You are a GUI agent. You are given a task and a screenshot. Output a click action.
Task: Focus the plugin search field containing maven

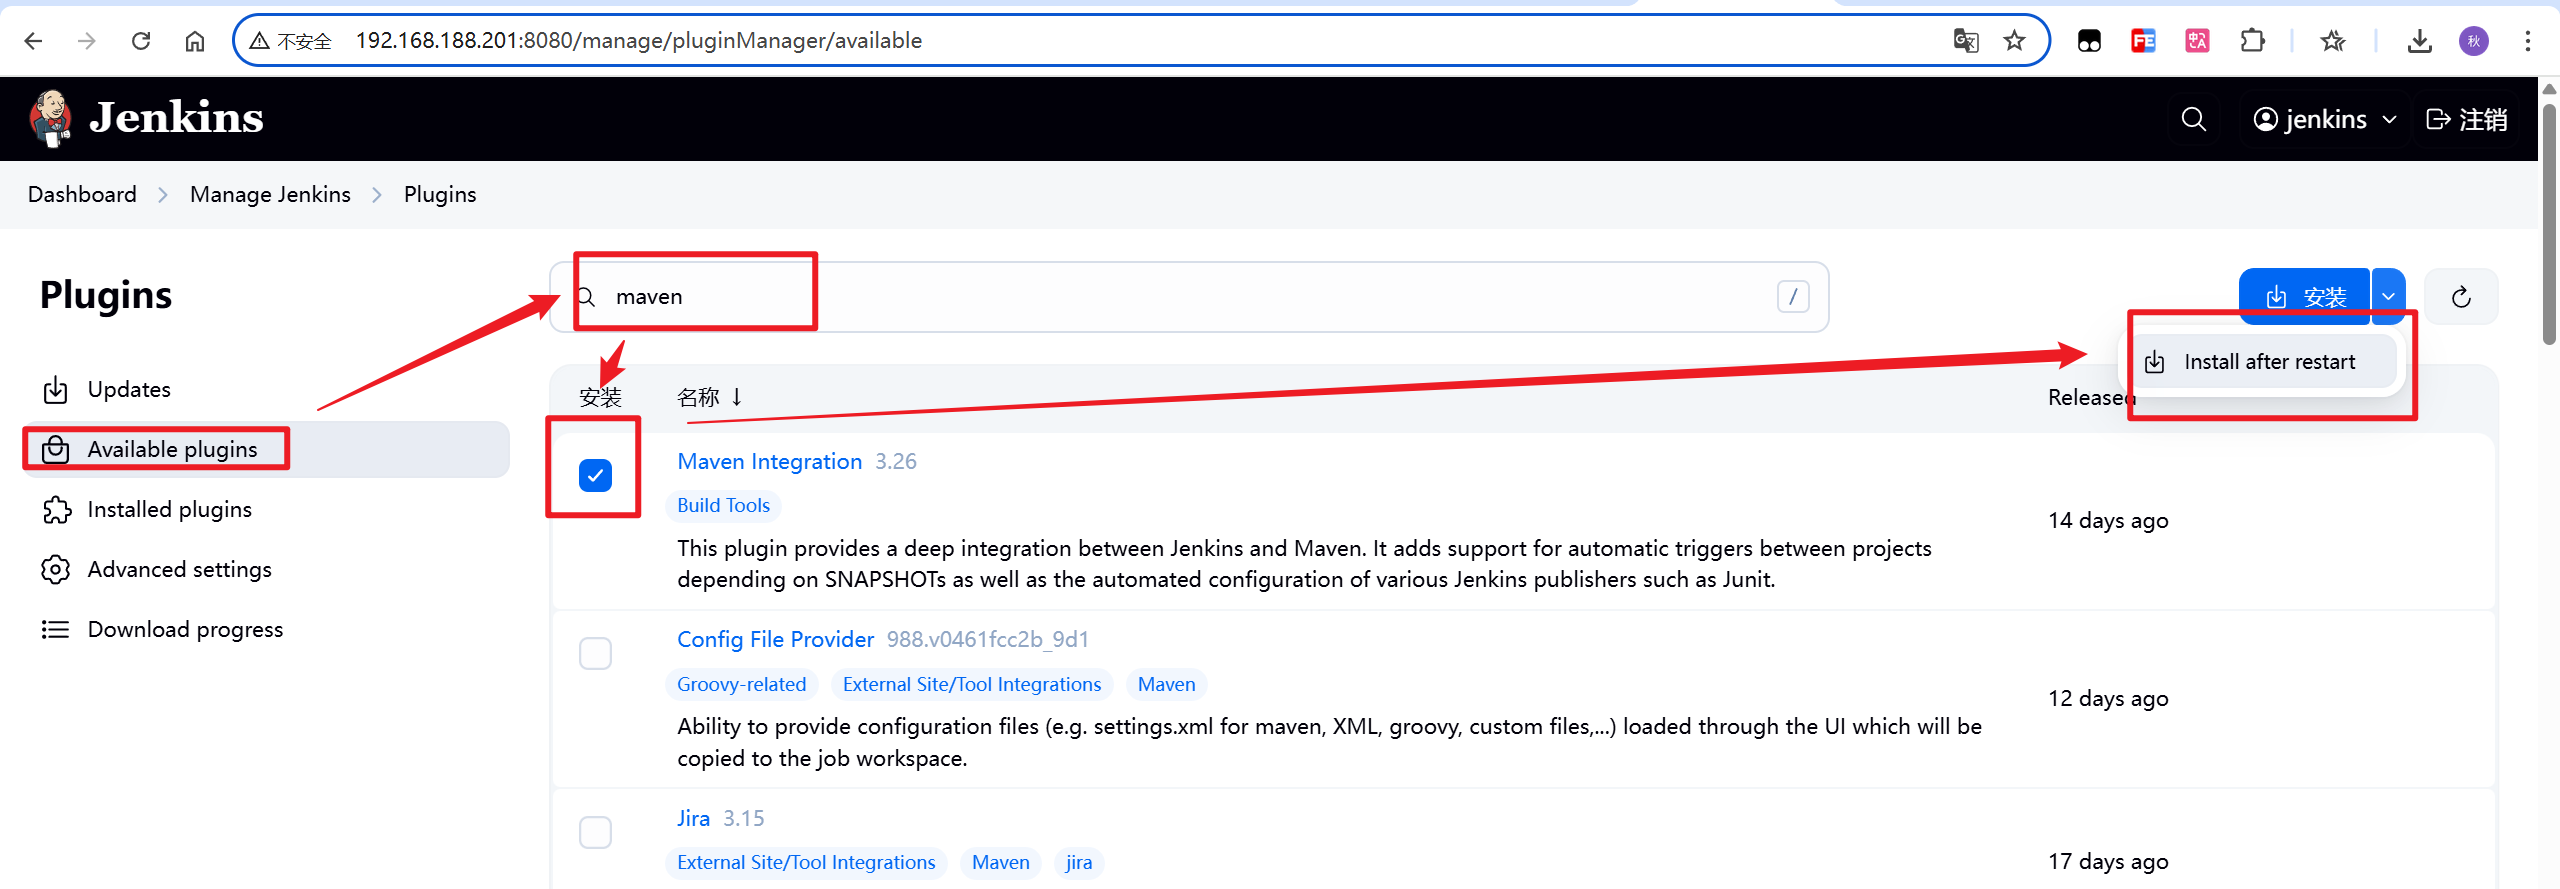pos(1189,297)
